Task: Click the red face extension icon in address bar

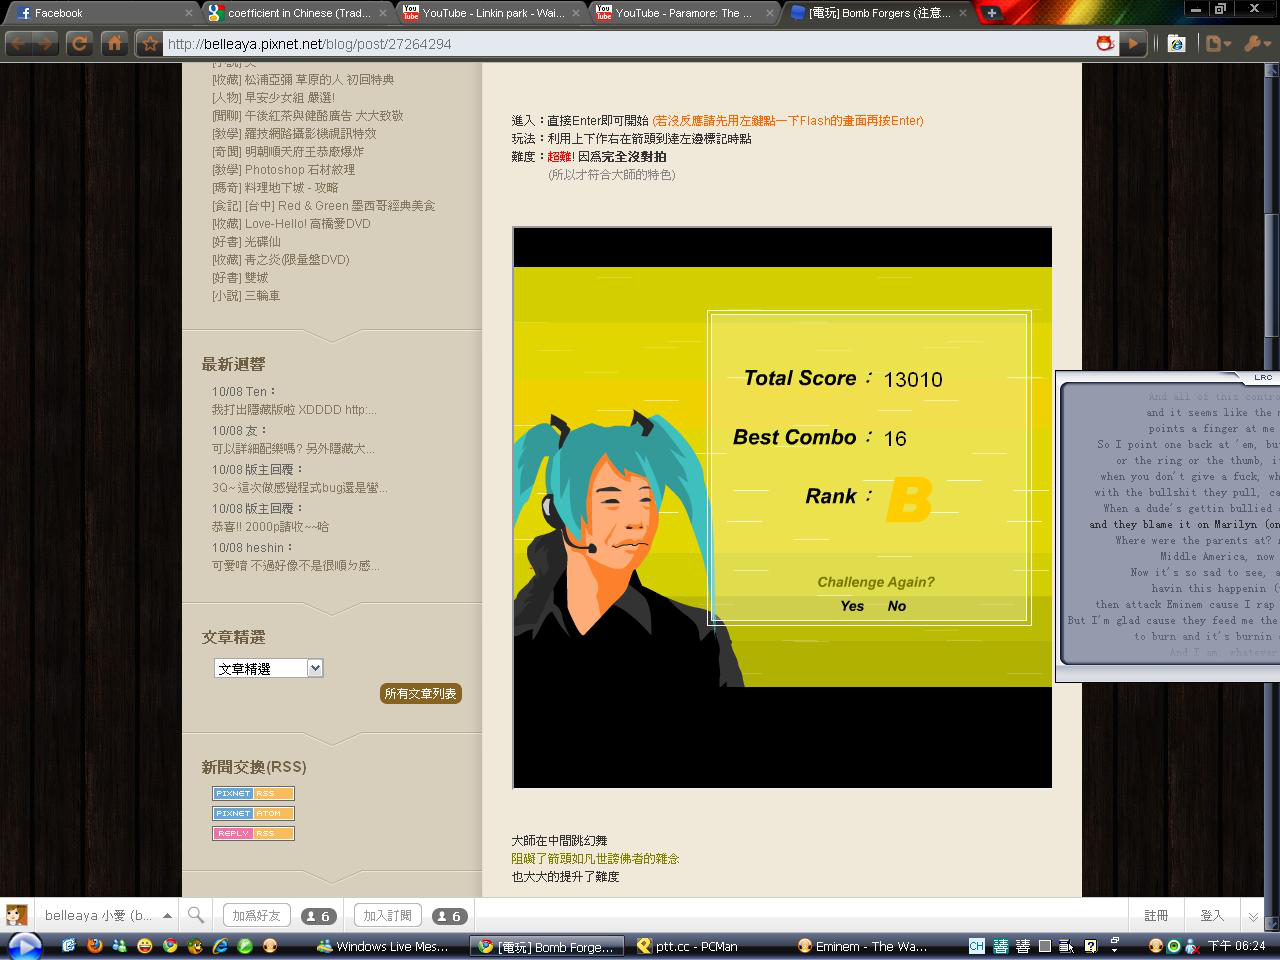Action: pyautogui.click(x=1105, y=44)
